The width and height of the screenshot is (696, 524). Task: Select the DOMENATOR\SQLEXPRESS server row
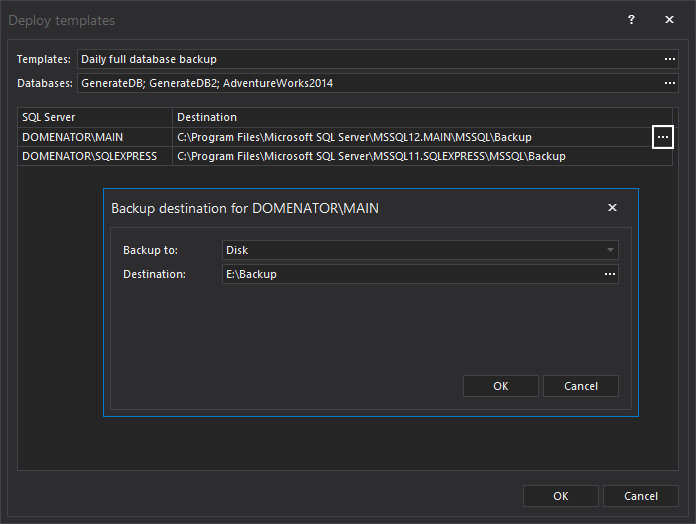(x=95, y=156)
